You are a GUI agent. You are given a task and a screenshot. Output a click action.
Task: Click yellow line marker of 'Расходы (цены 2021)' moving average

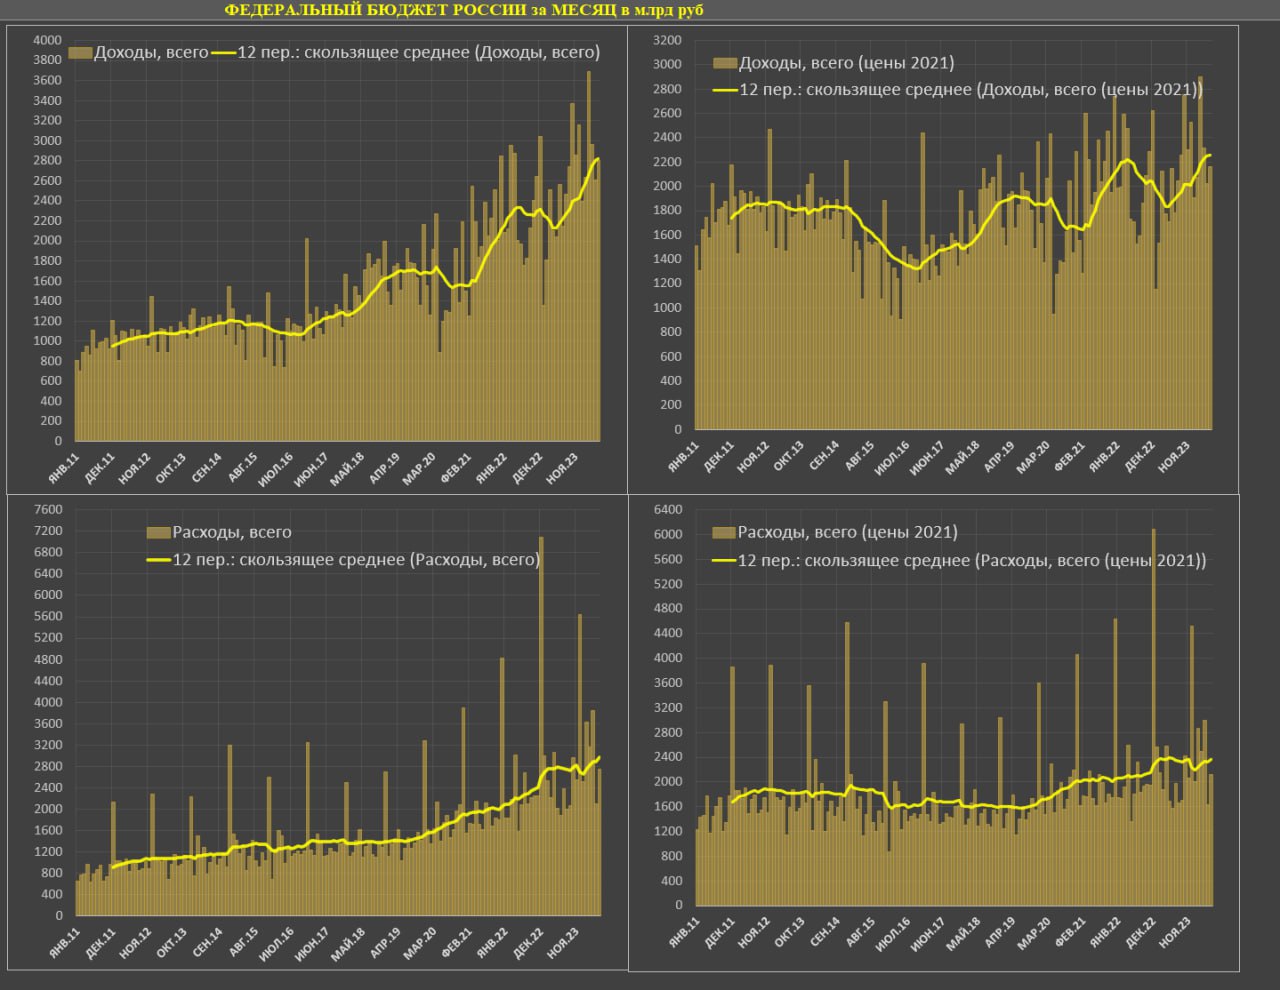724,561
